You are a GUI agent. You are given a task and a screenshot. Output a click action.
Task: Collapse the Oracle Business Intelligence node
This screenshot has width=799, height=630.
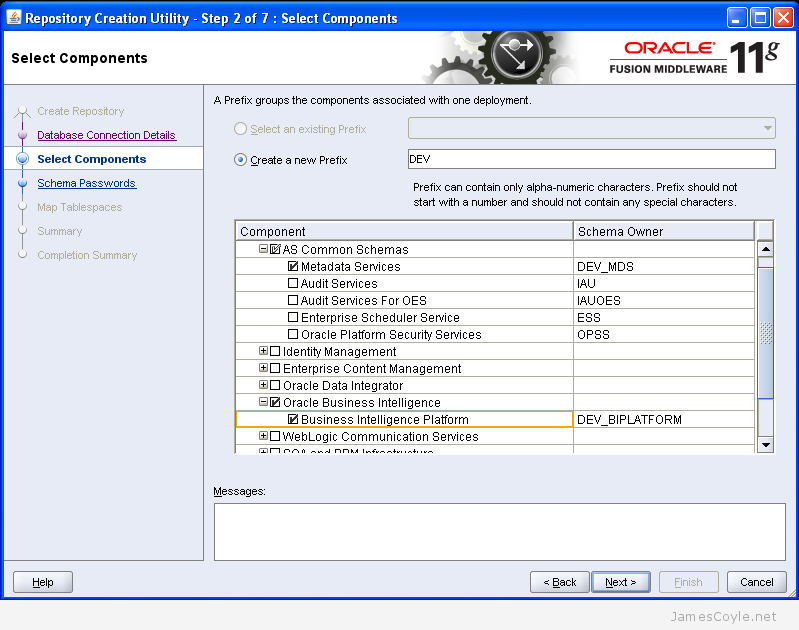[x=263, y=402]
